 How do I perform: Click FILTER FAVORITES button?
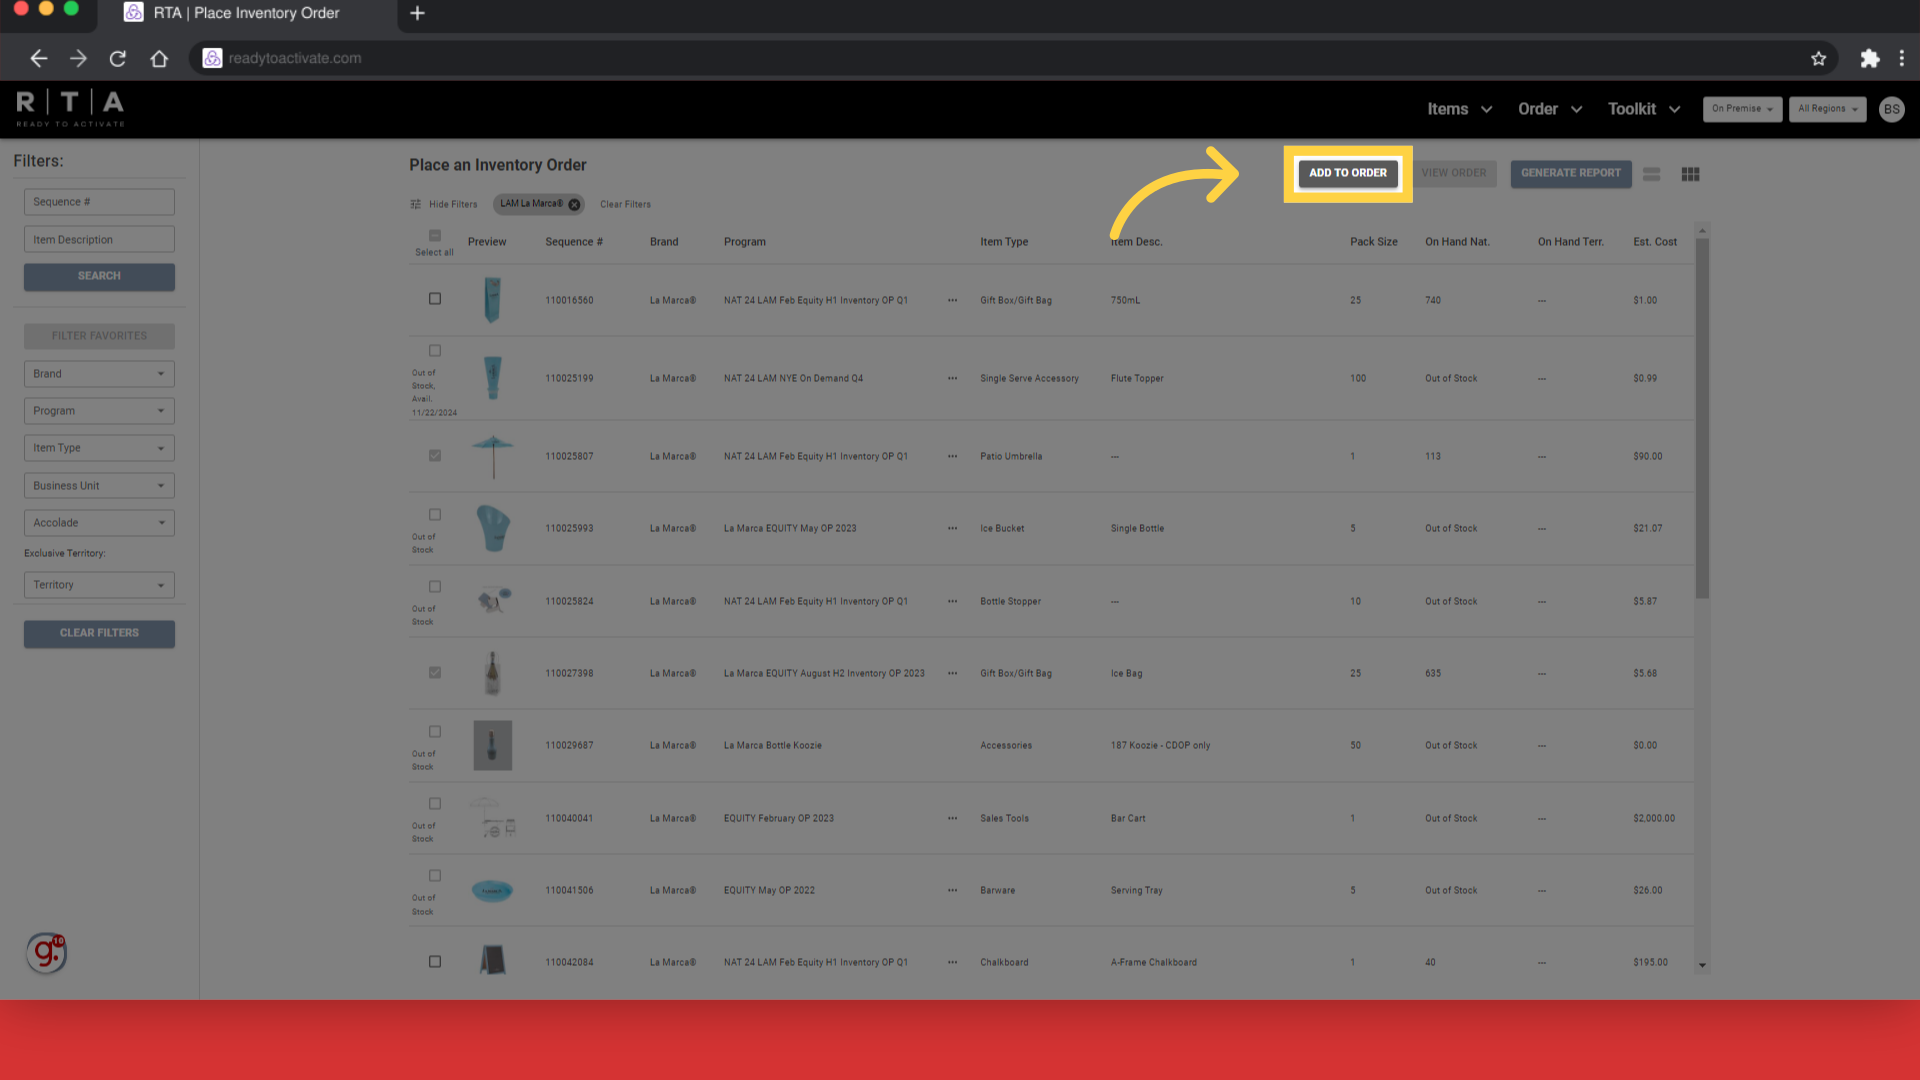(x=99, y=336)
